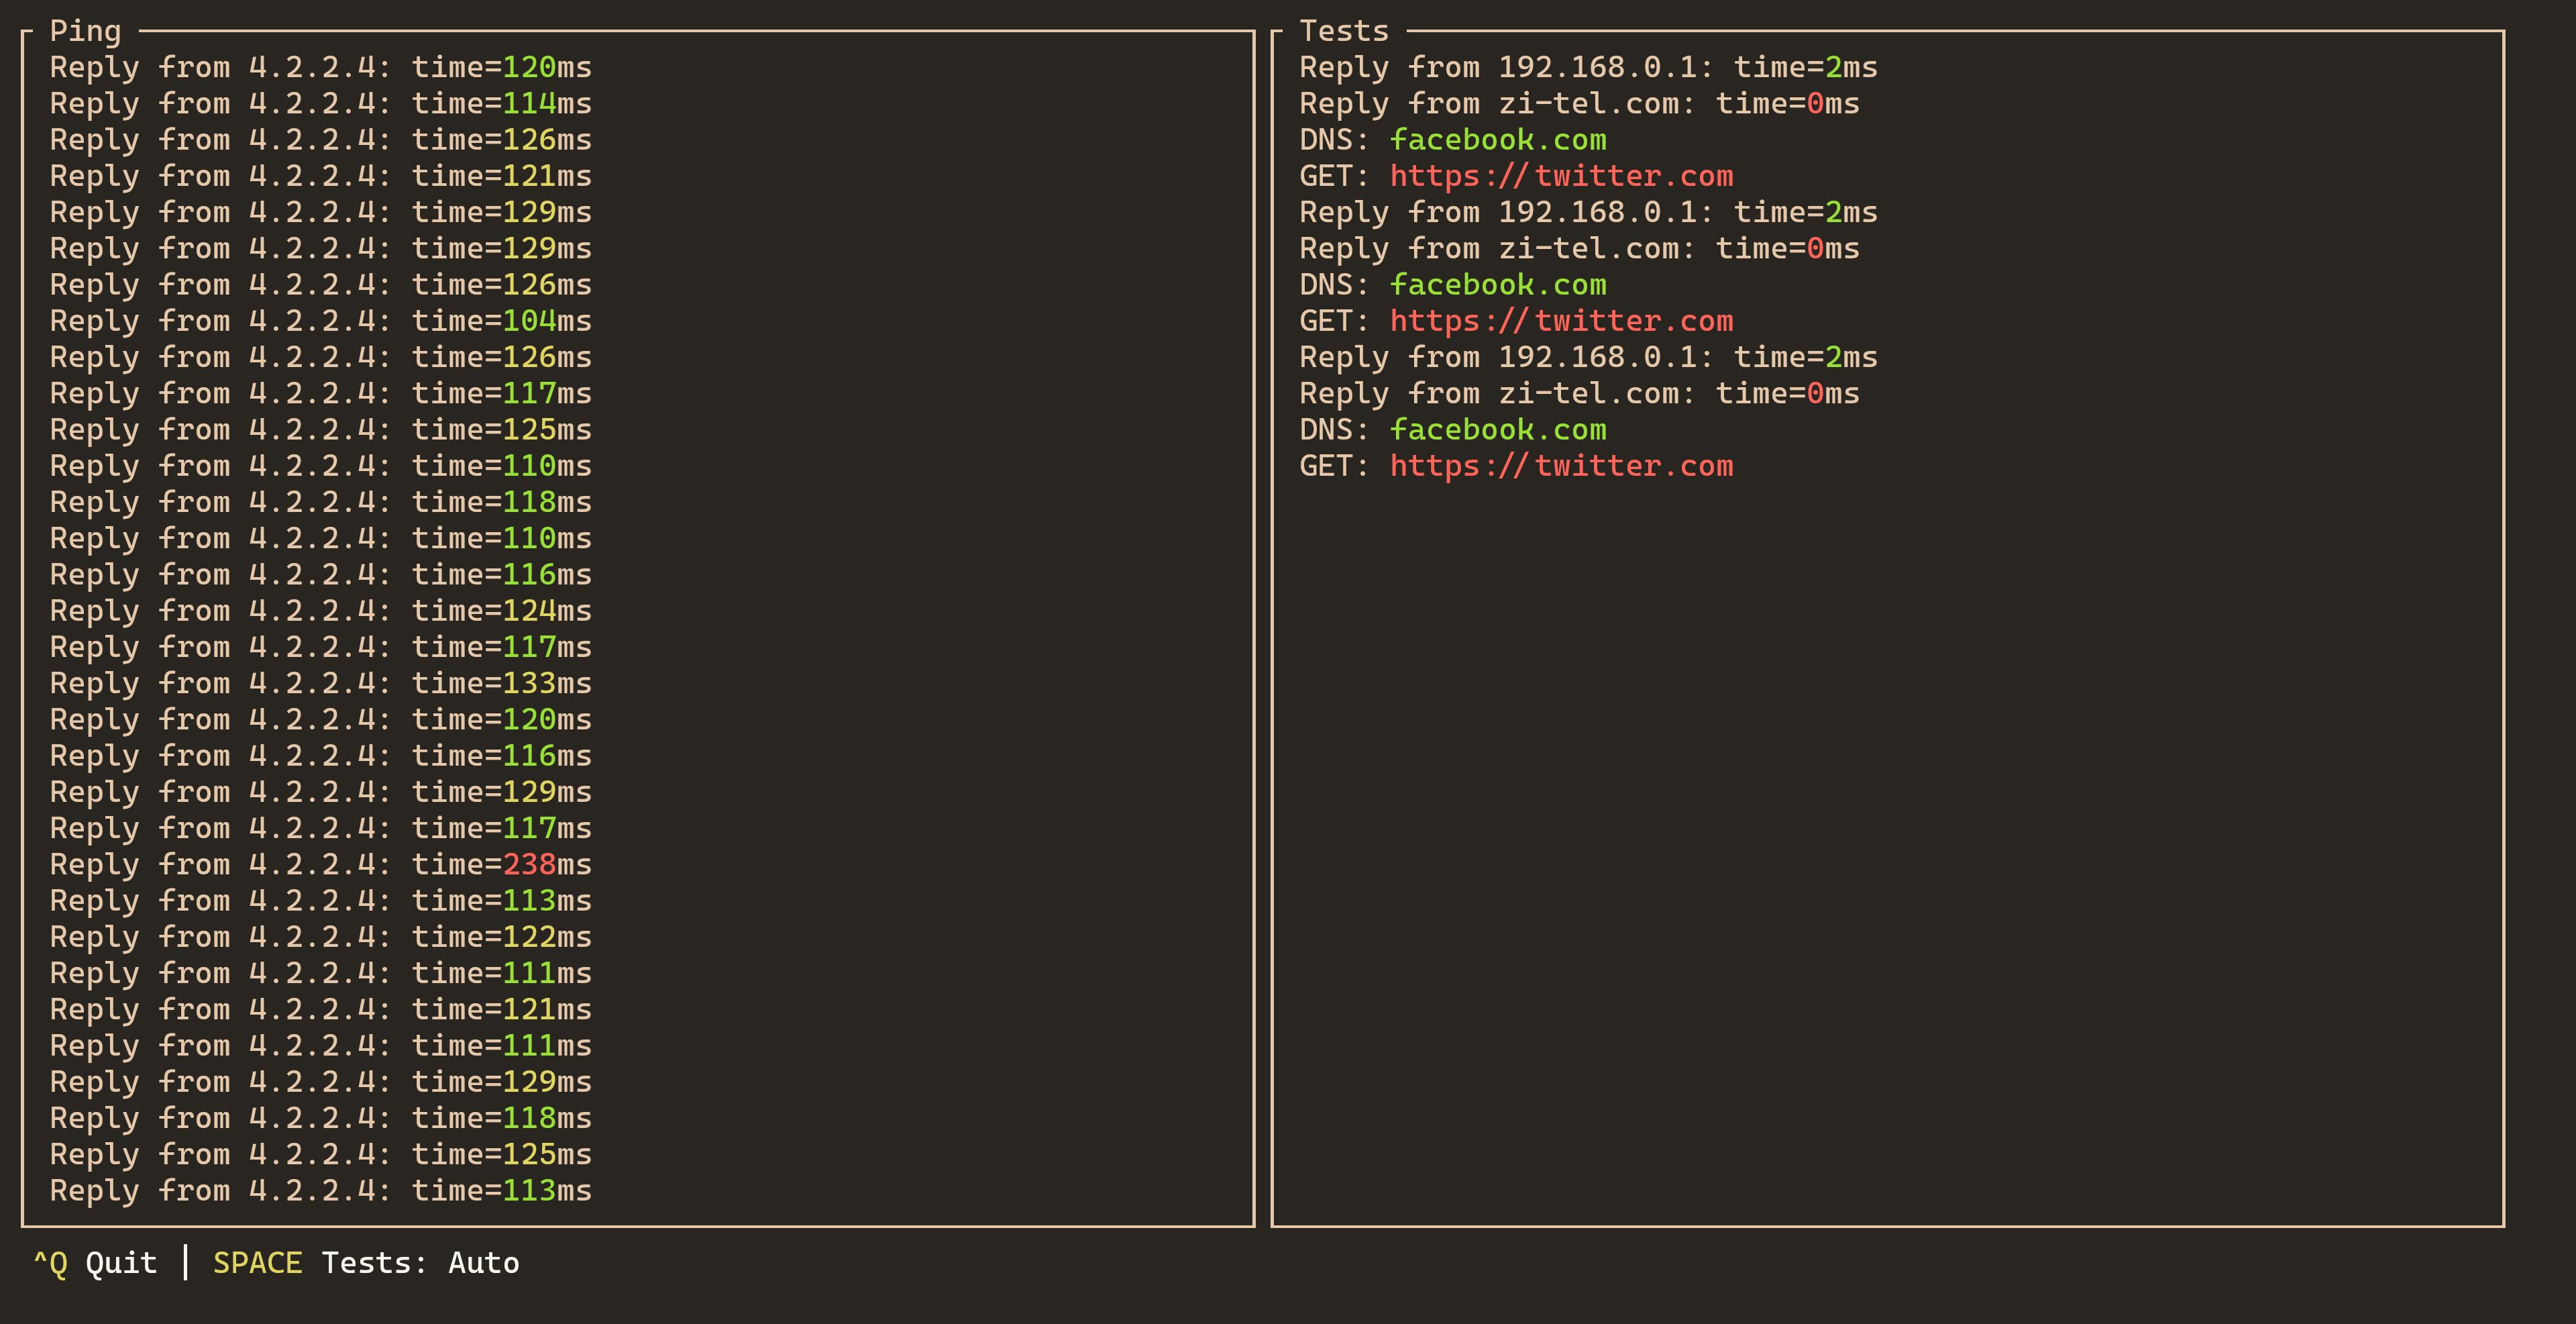This screenshot has width=2576, height=1324.
Task: Open the middle https://twitter.com link
Action: click(x=1560, y=321)
